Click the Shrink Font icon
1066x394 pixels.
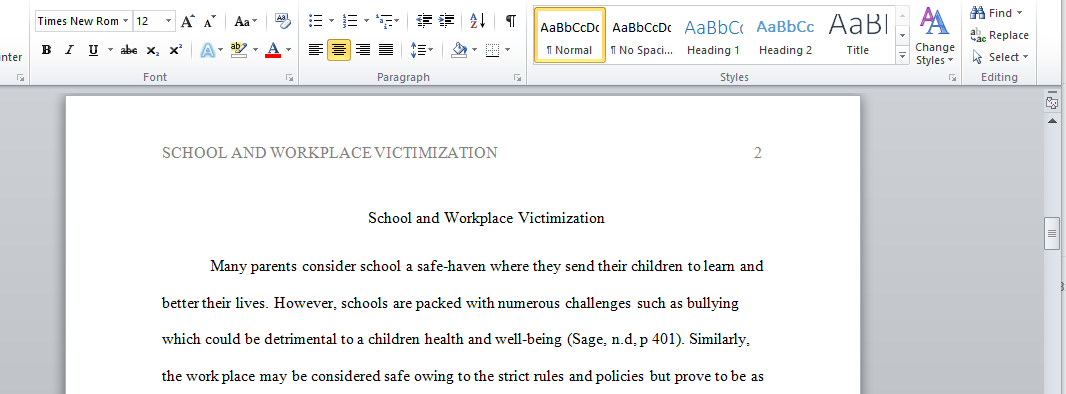click(210, 21)
